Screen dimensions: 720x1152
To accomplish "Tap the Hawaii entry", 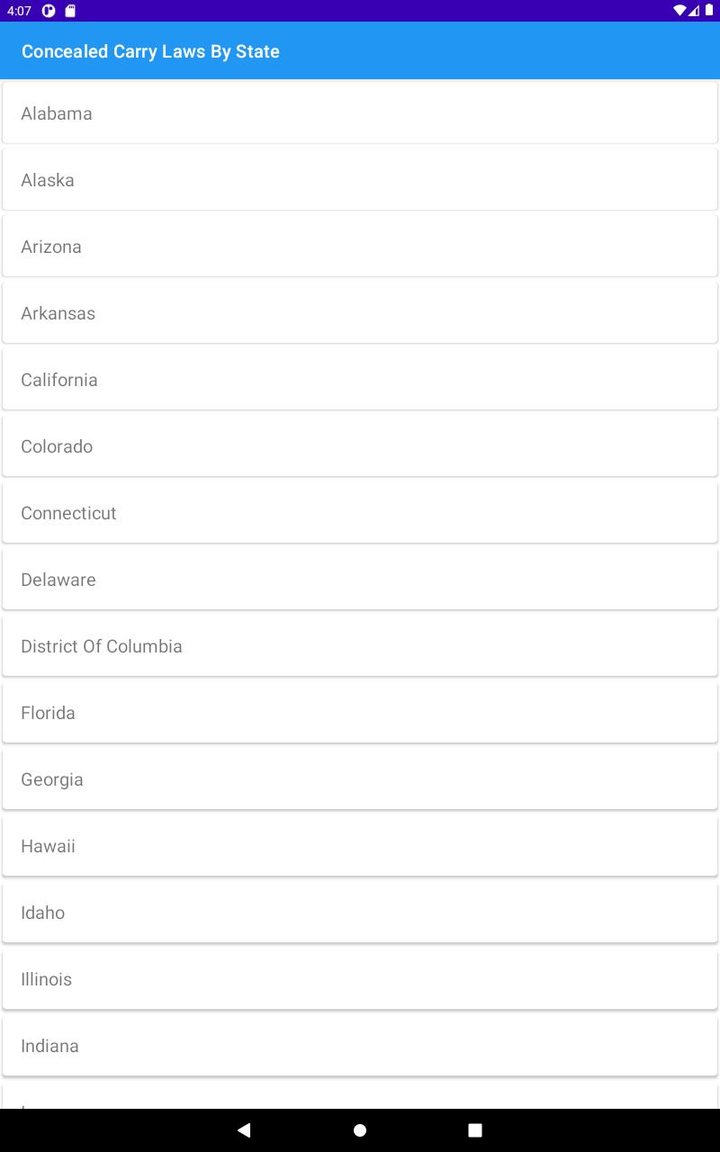I will click(360, 846).
